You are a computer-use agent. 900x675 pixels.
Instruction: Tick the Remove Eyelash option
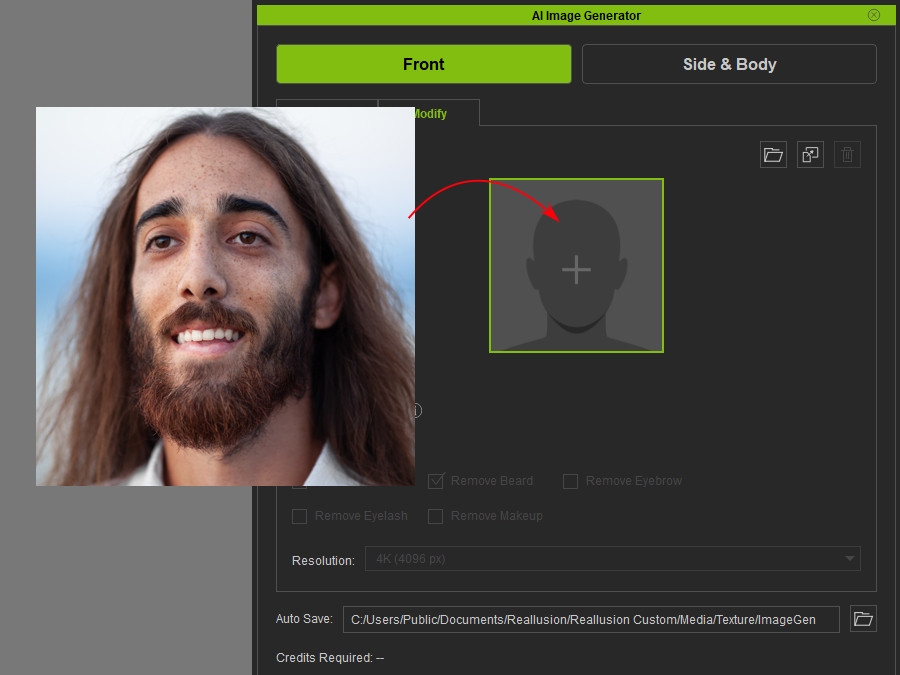click(300, 516)
